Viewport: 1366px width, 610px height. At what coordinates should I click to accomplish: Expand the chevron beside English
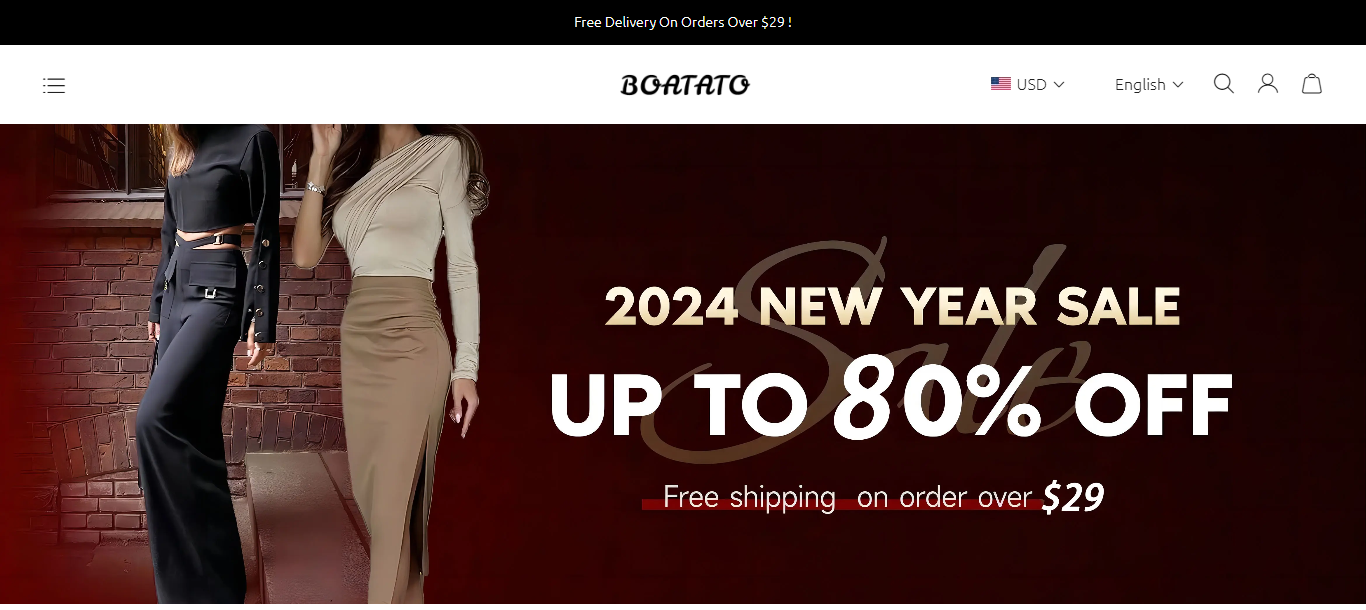point(1178,85)
